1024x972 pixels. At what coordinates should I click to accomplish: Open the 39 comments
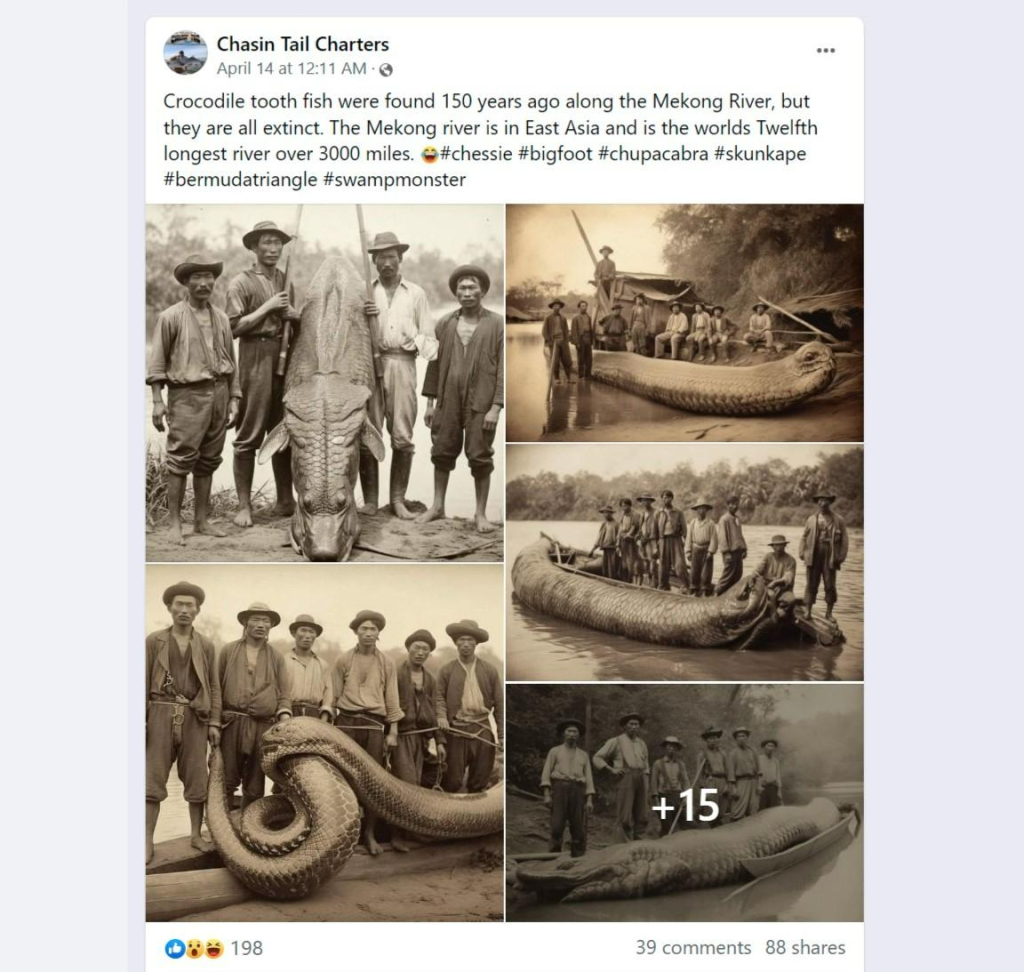pyautogui.click(x=694, y=948)
